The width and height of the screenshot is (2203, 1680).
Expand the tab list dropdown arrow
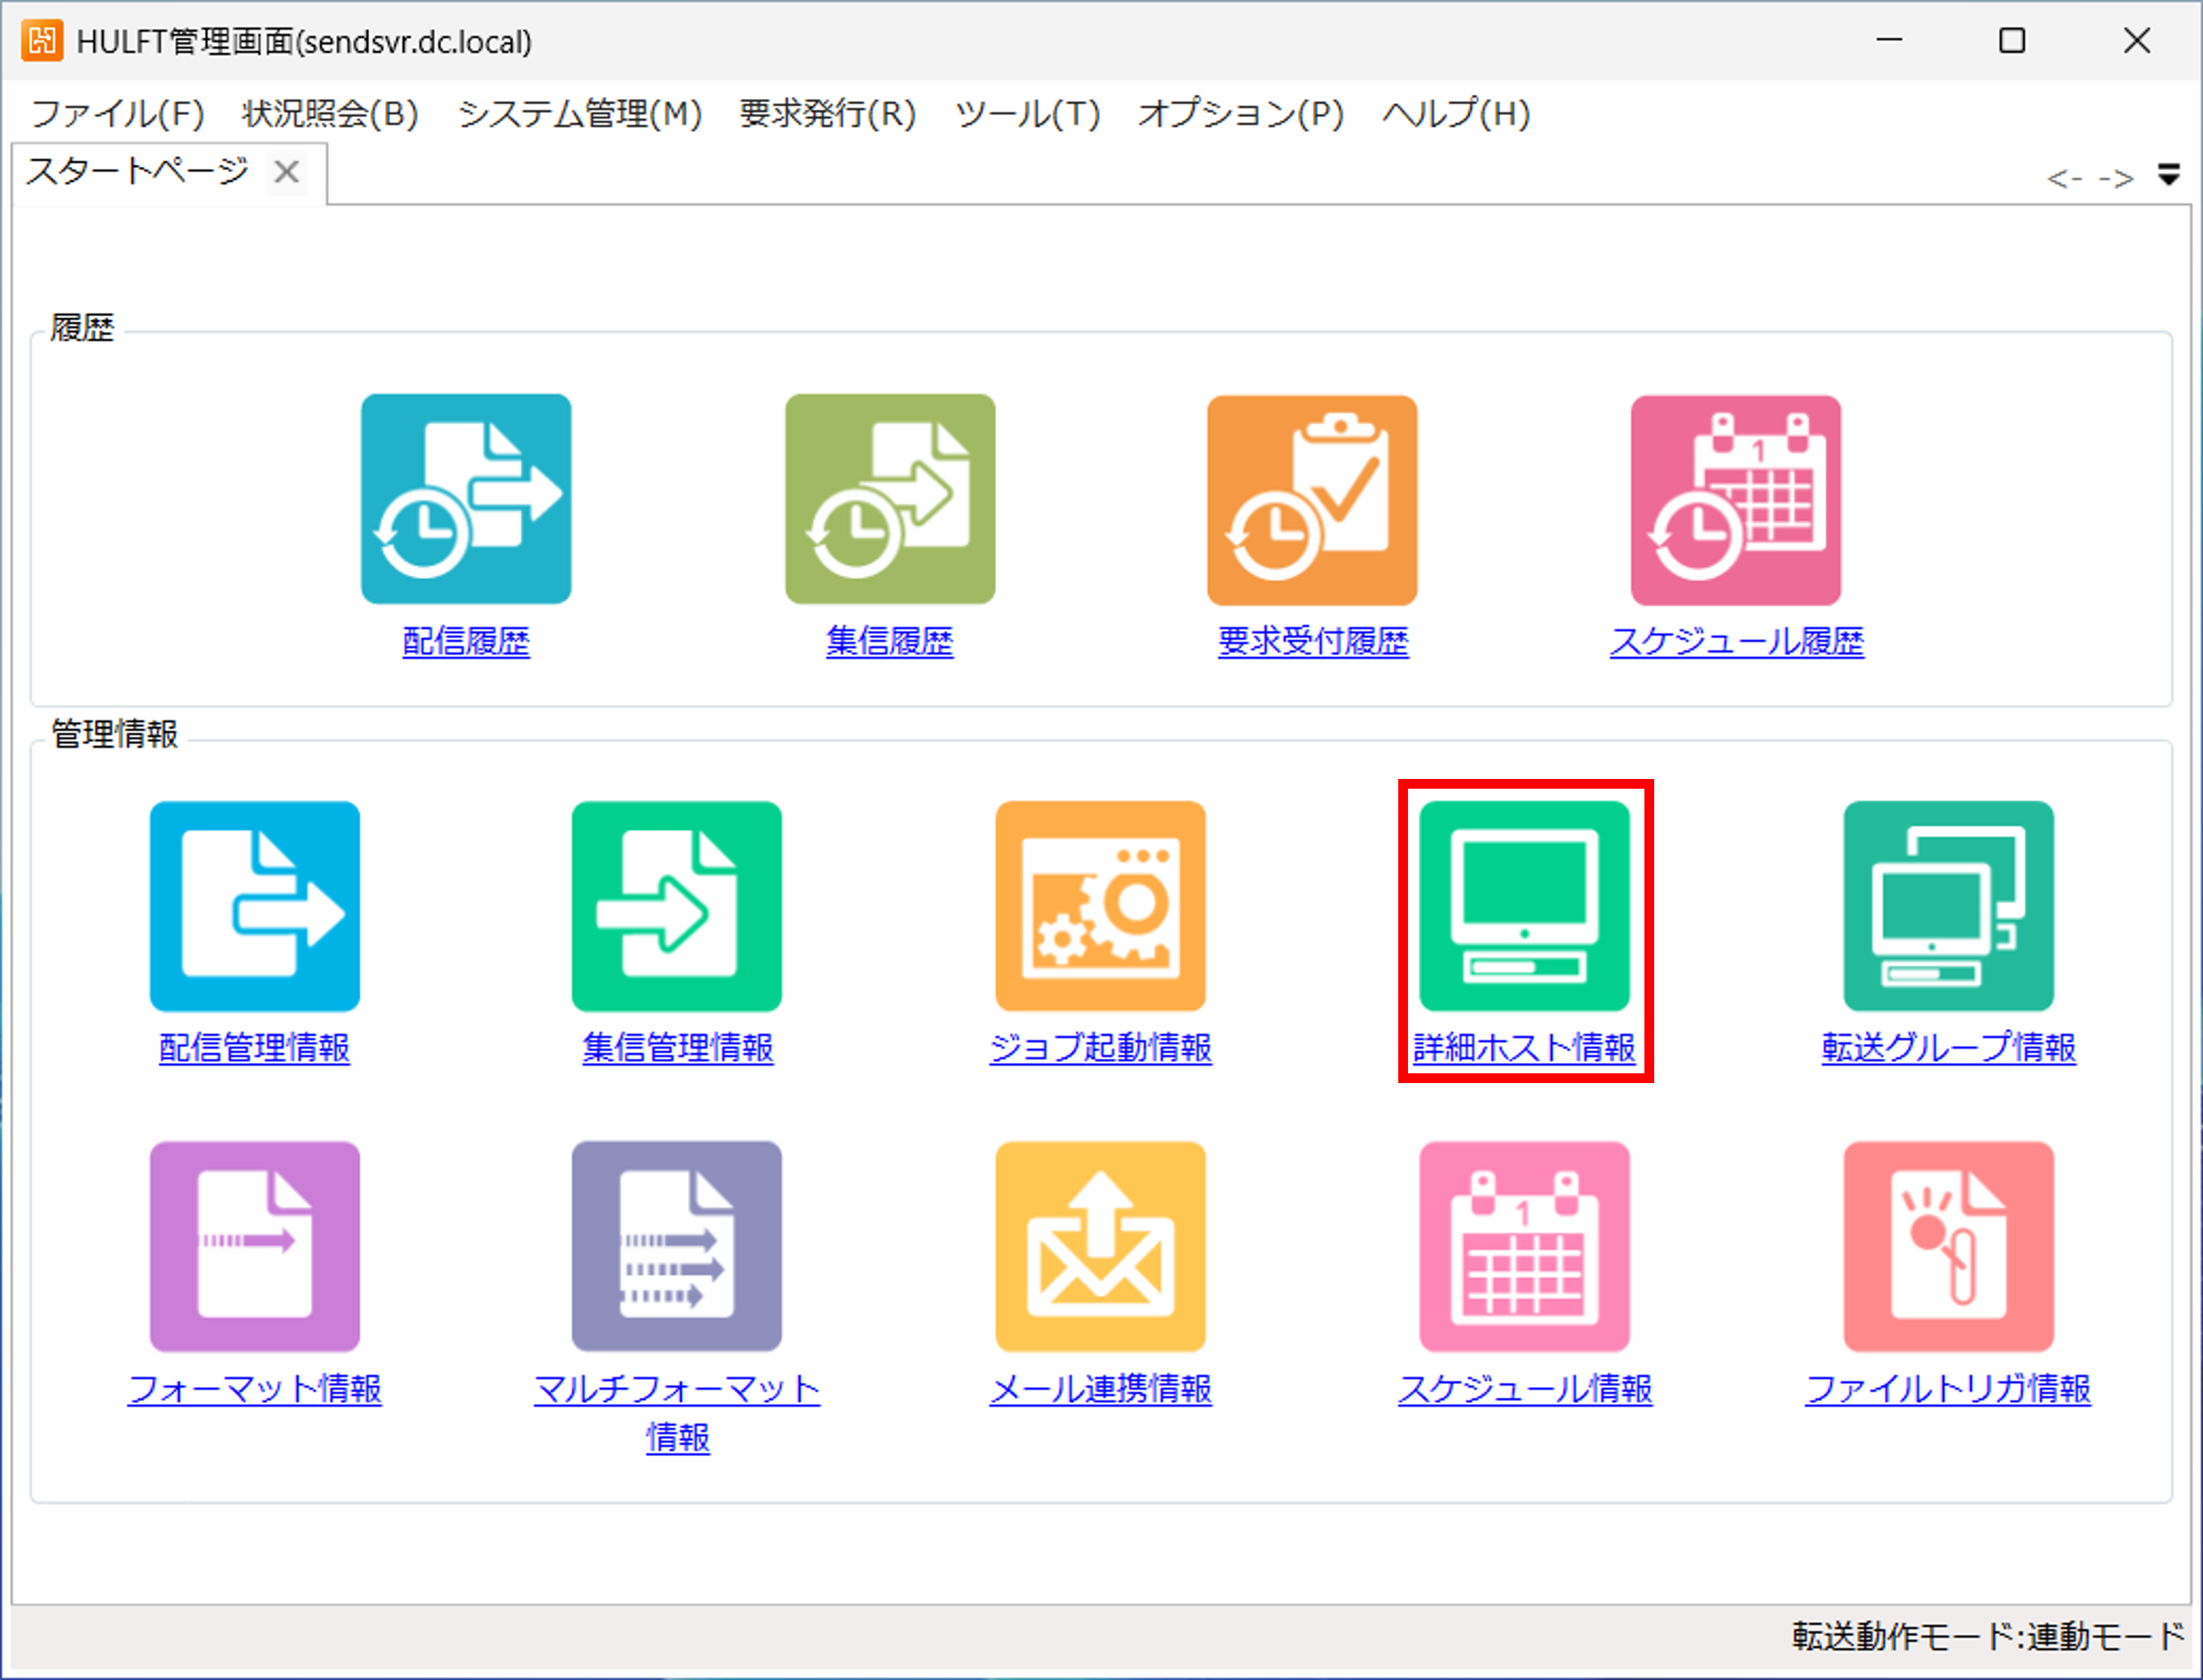pos(2168,175)
